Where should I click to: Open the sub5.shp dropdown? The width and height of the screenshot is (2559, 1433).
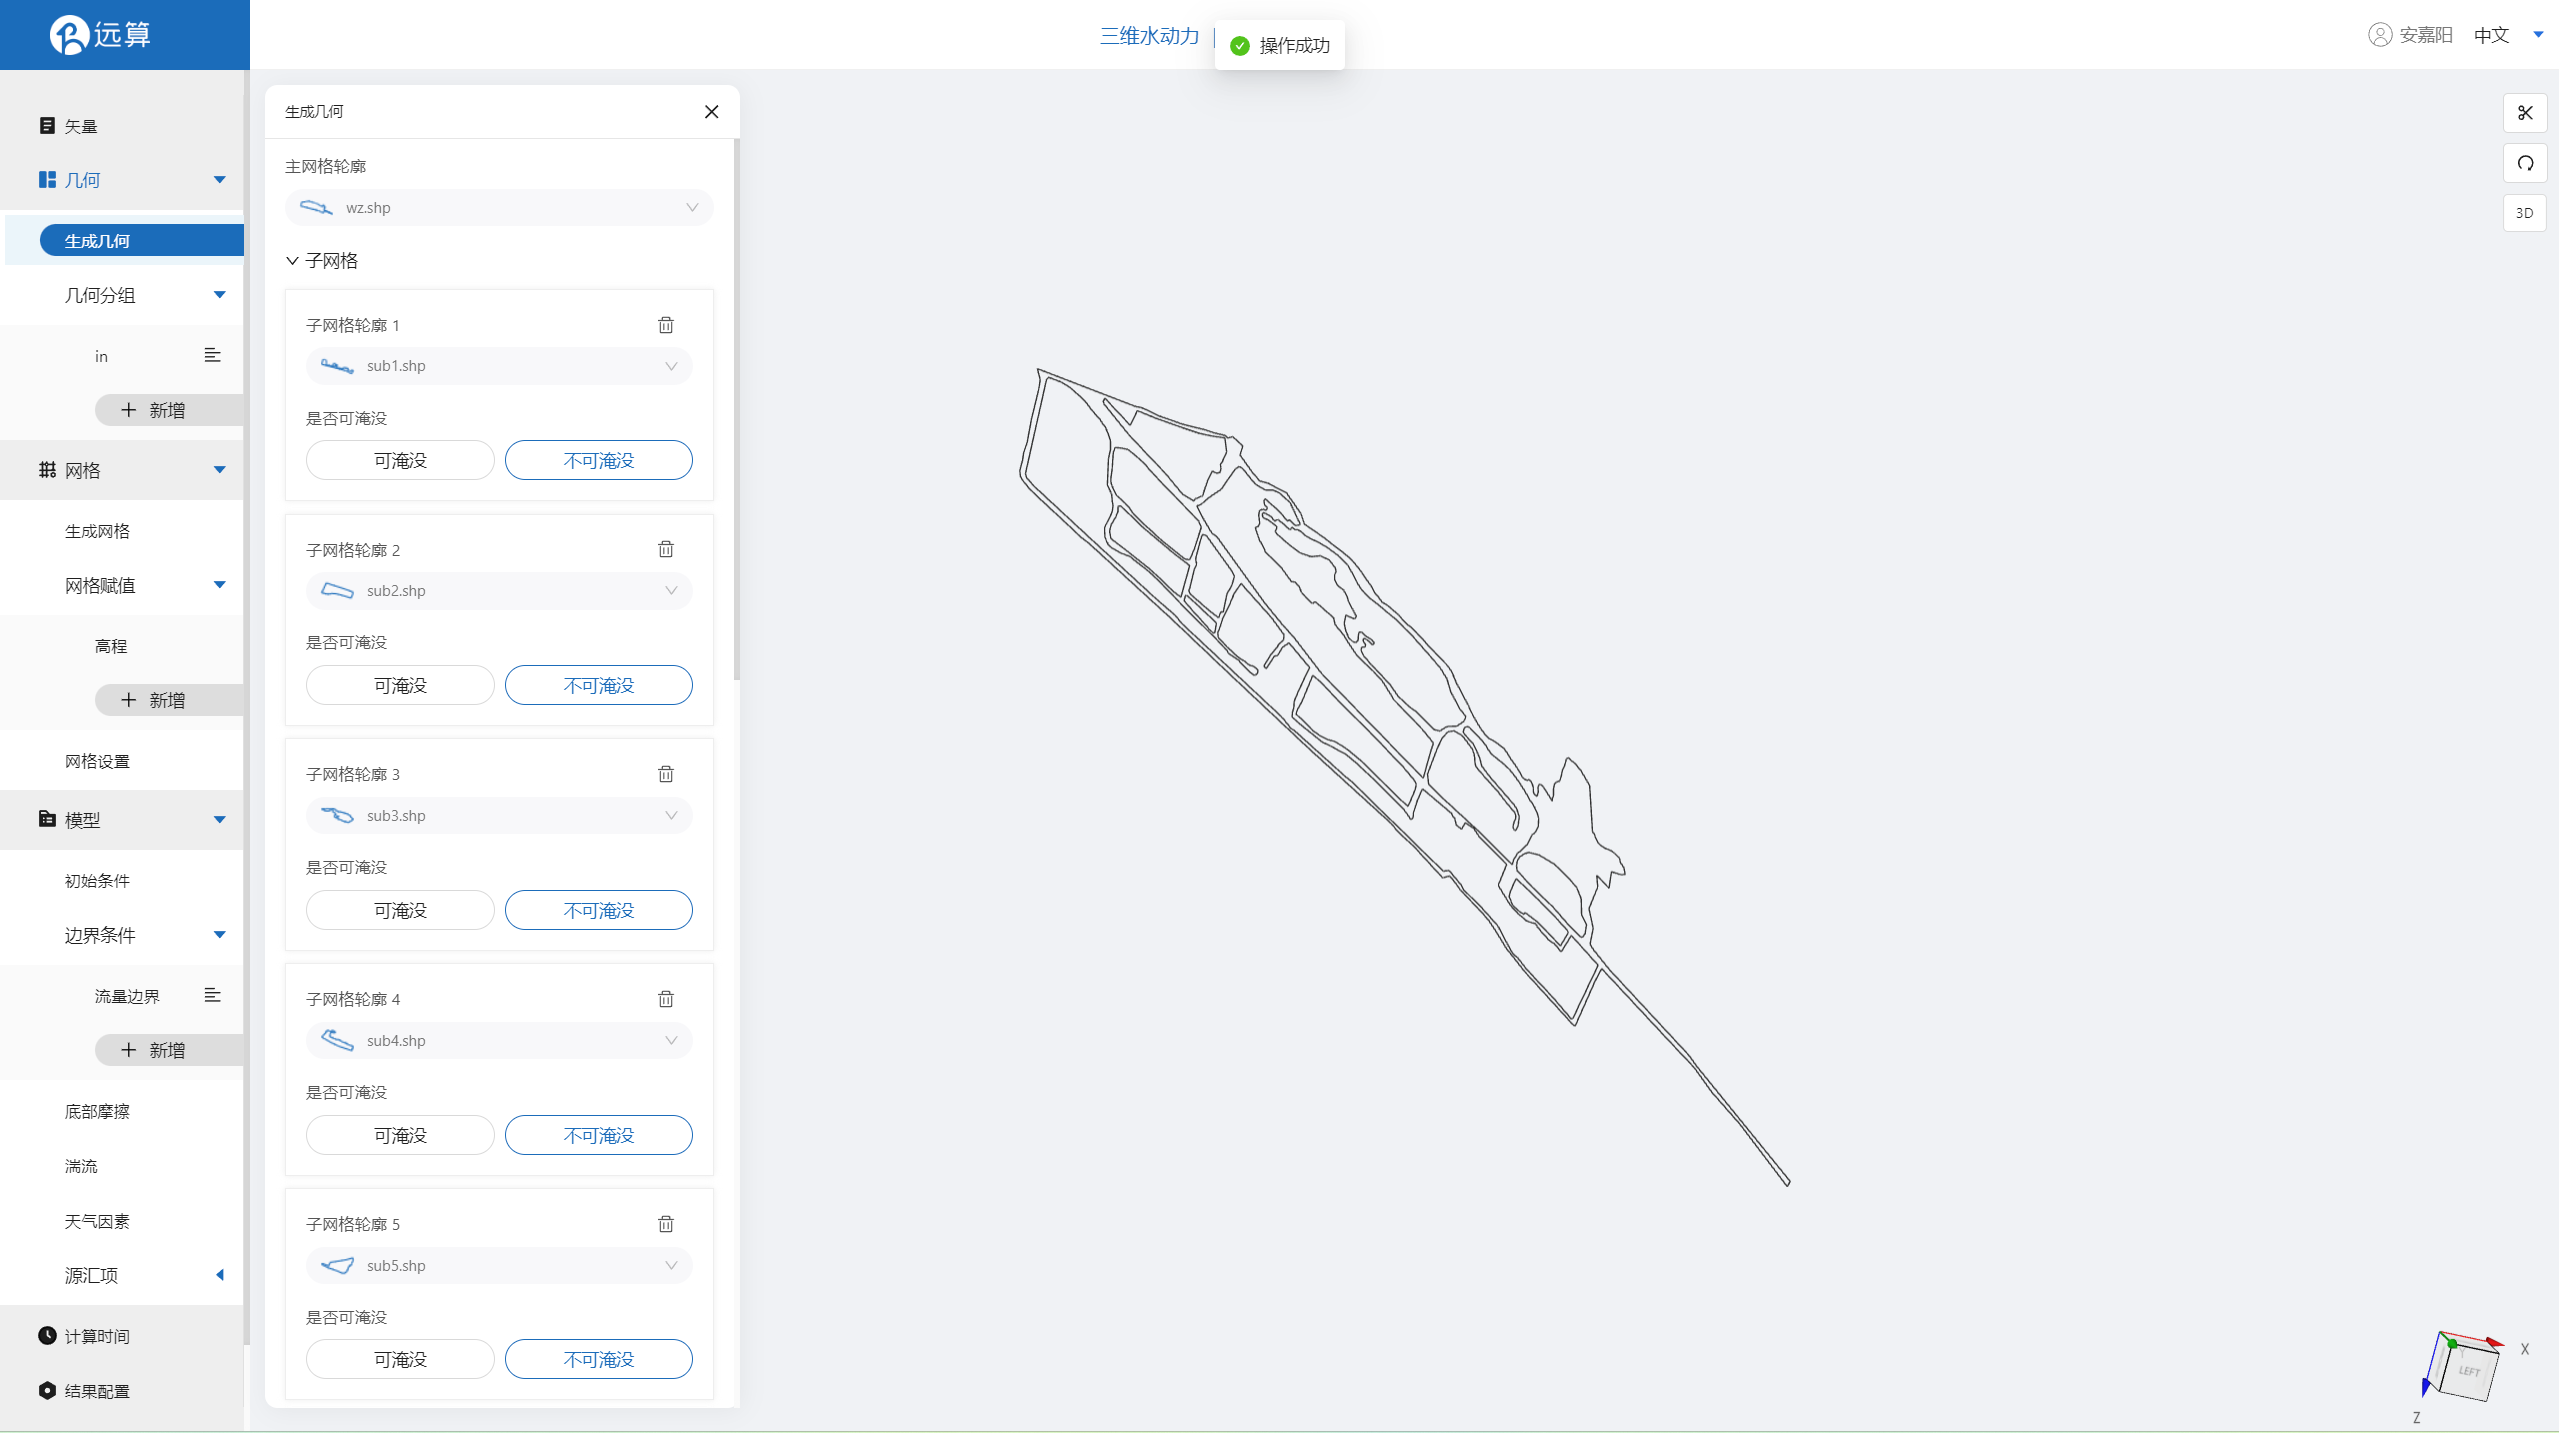point(499,1266)
